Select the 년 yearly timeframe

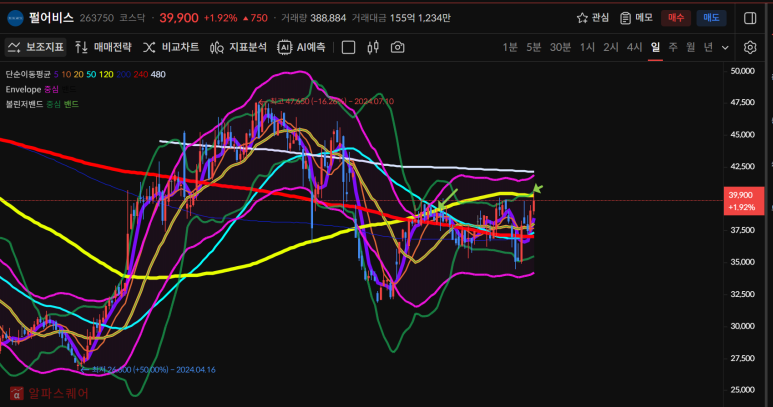coord(708,47)
